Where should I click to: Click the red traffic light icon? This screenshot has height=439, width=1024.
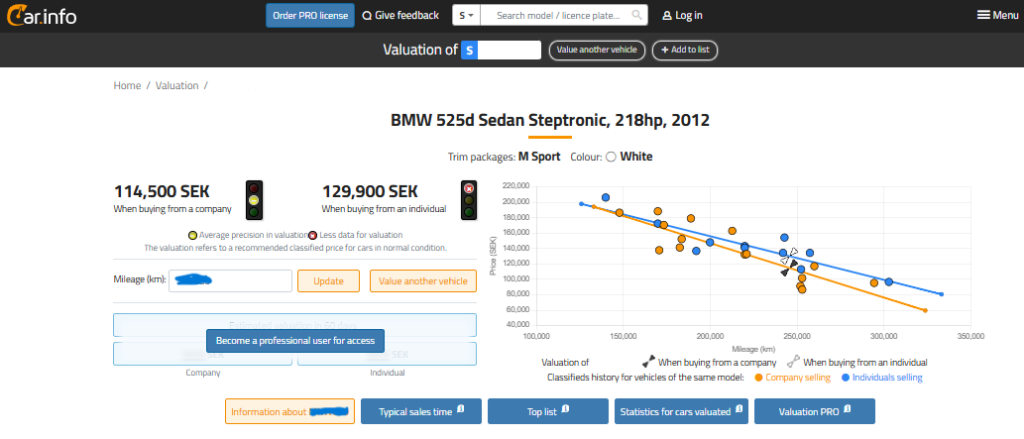(468, 199)
